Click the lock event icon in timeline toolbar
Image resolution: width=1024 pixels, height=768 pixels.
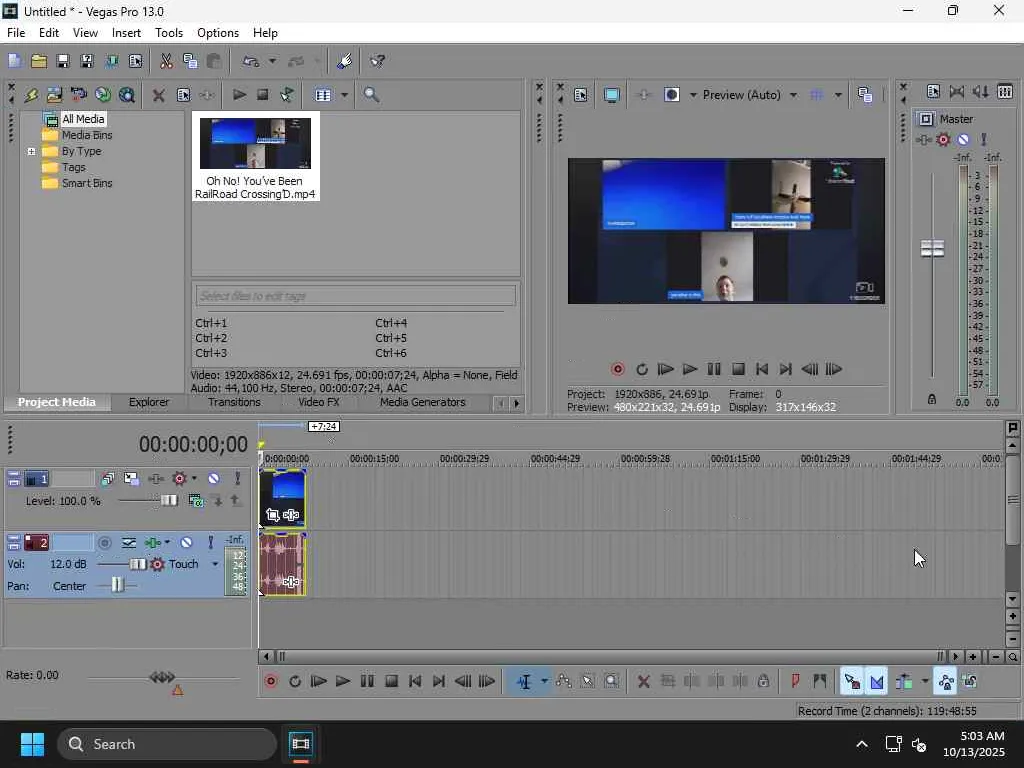(x=763, y=682)
